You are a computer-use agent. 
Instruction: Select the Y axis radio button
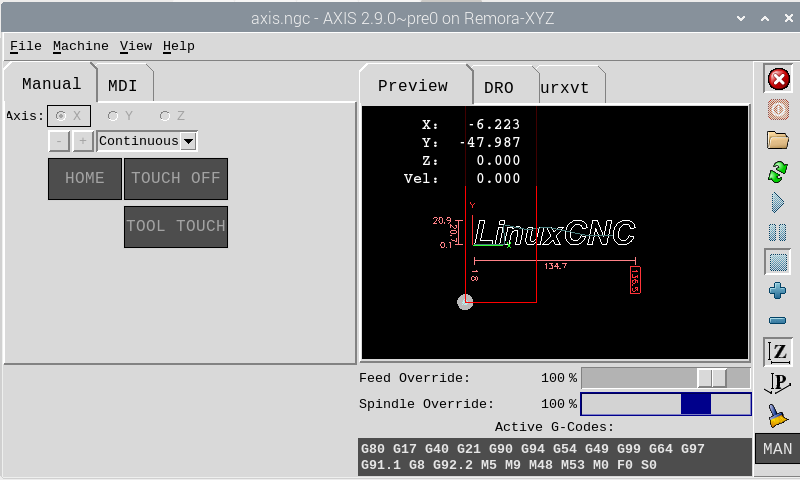coord(120,116)
